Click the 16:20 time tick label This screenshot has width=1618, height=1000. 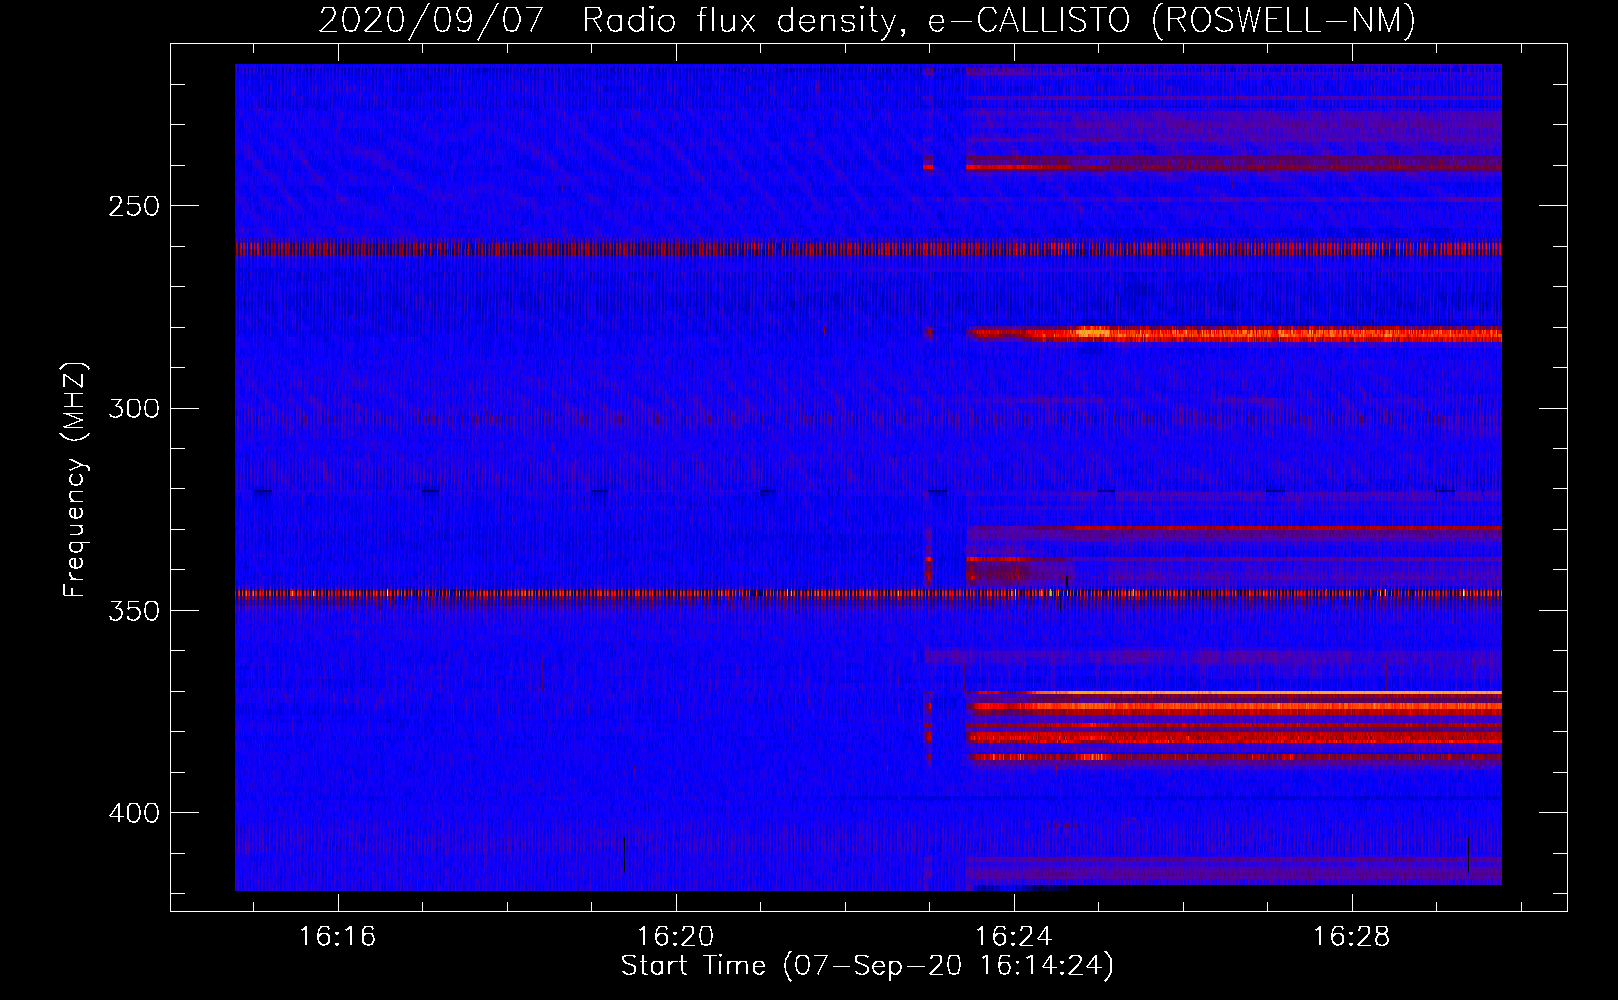(676, 937)
